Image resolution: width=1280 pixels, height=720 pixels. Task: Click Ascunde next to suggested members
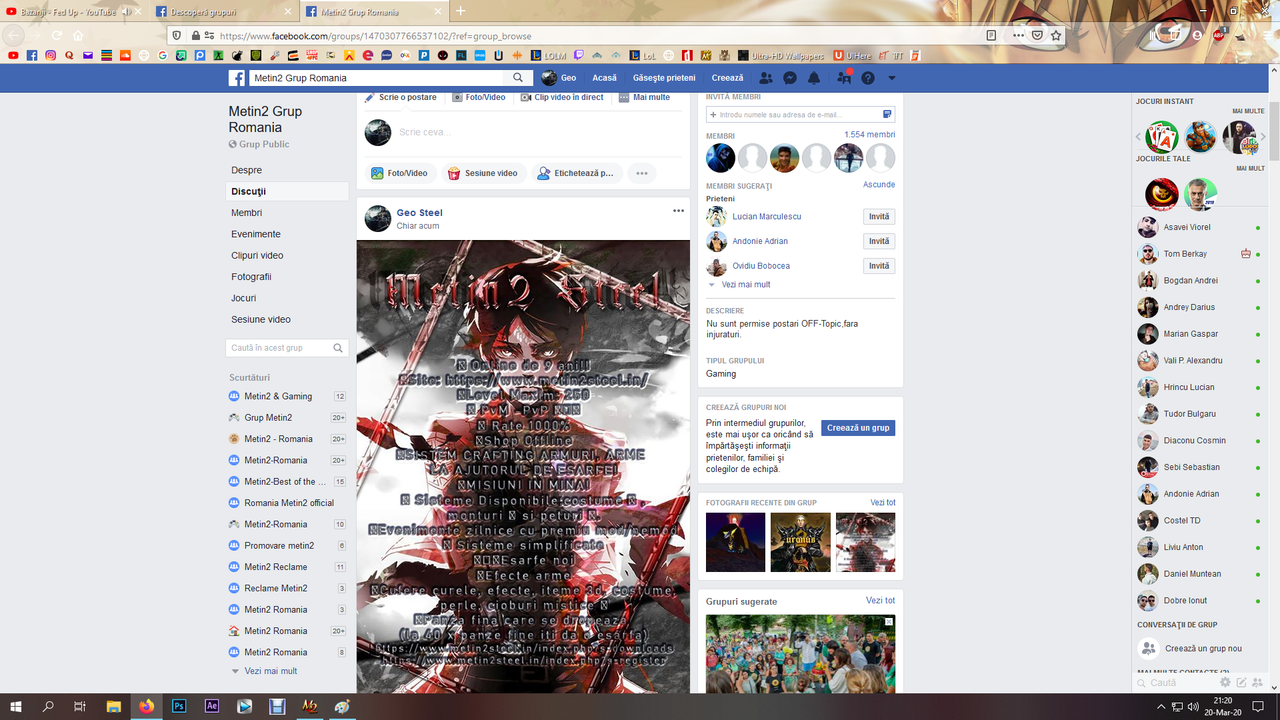tap(879, 185)
